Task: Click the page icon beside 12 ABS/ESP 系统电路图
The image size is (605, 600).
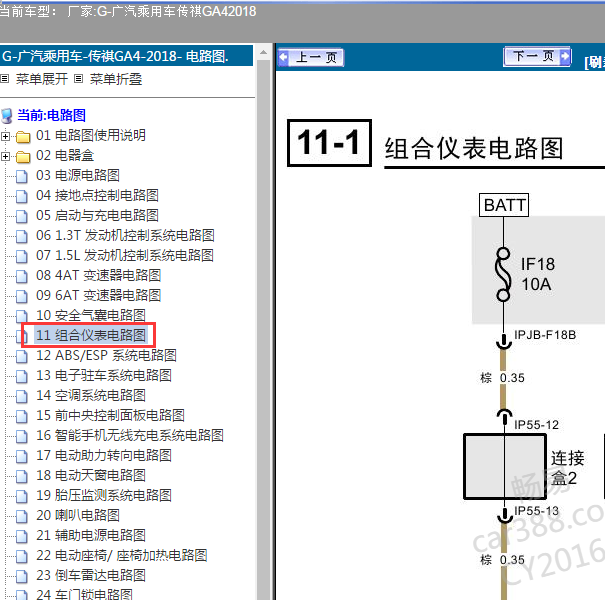Action: point(22,357)
